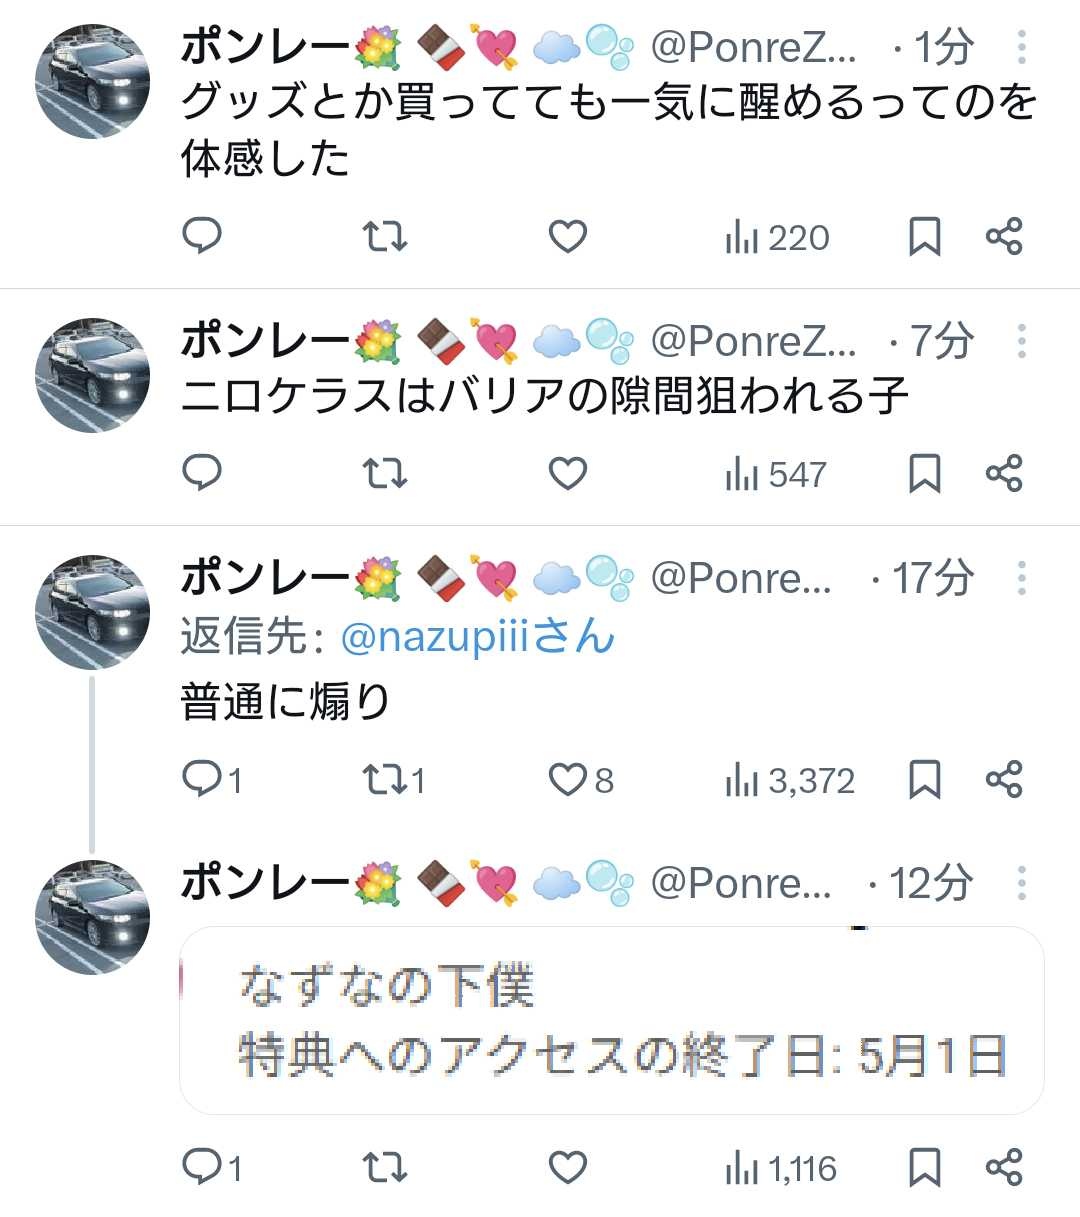Viewport: 1080px width, 1217px height.
Task: Like the グッズとか買ってても tweet
Action: pos(568,236)
